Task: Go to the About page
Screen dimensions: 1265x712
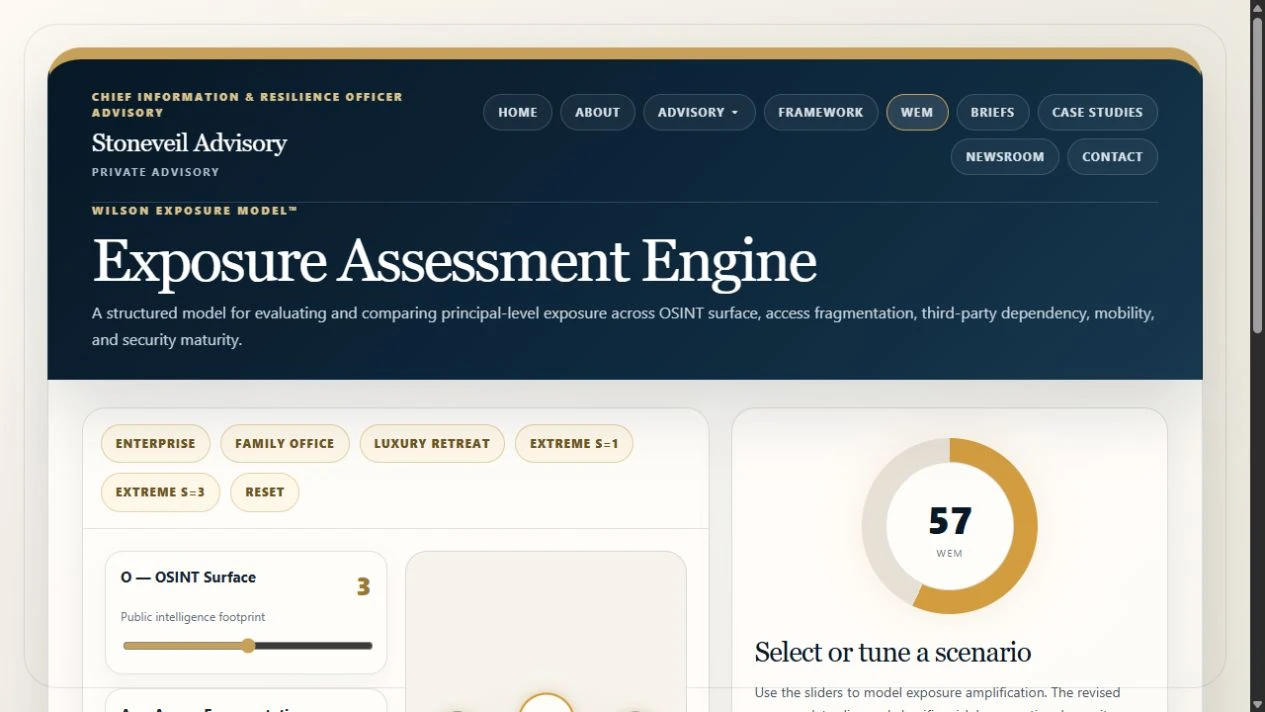Action: click(x=597, y=112)
